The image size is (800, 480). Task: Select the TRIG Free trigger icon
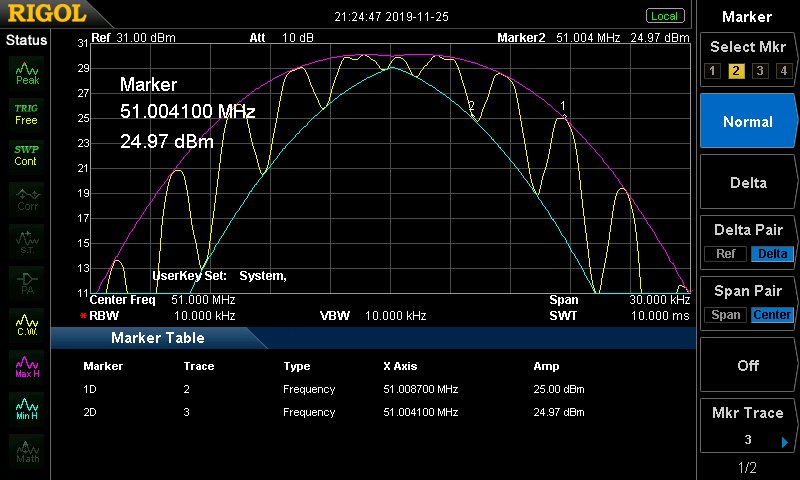(x=26, y=113)
